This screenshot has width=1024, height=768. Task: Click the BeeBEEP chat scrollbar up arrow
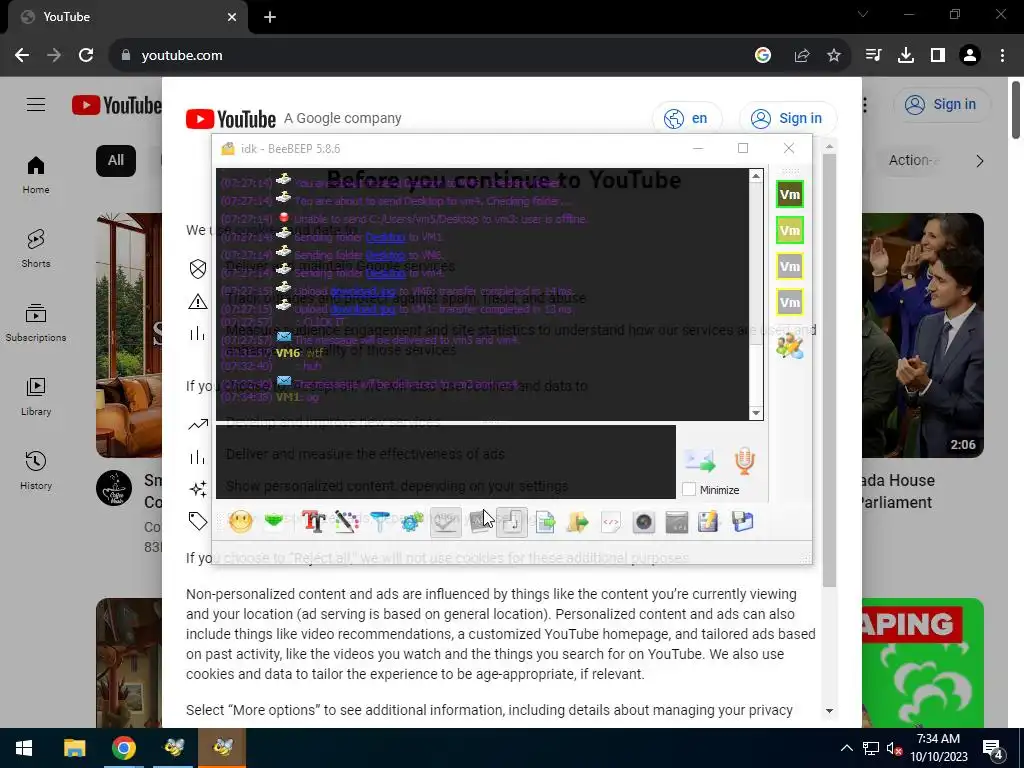pos(756,176)
